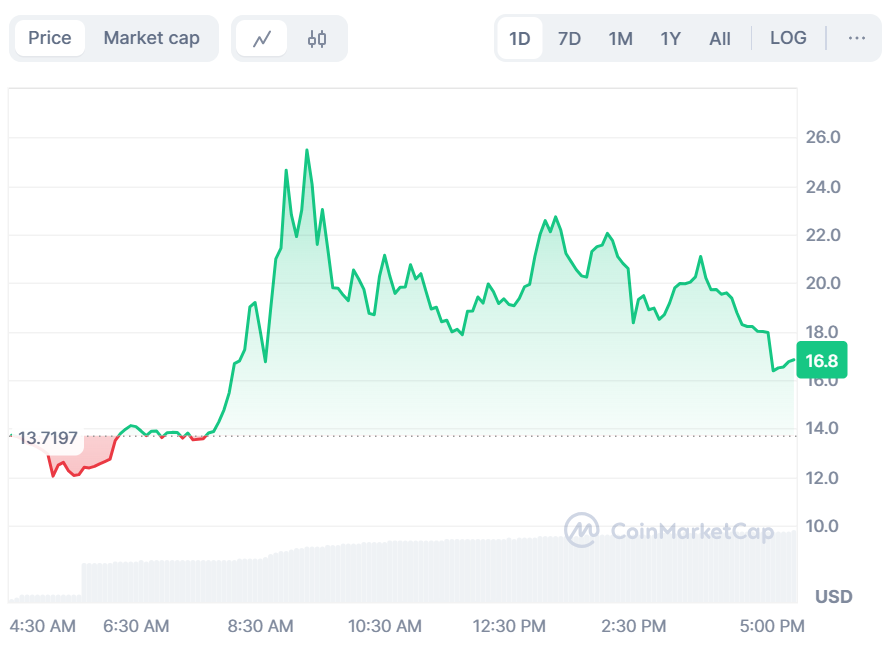Image resolution: width=895 pixels, height=661 pixels.
Task: Toggle LOG scale on chart
Action: click(788, 38)
